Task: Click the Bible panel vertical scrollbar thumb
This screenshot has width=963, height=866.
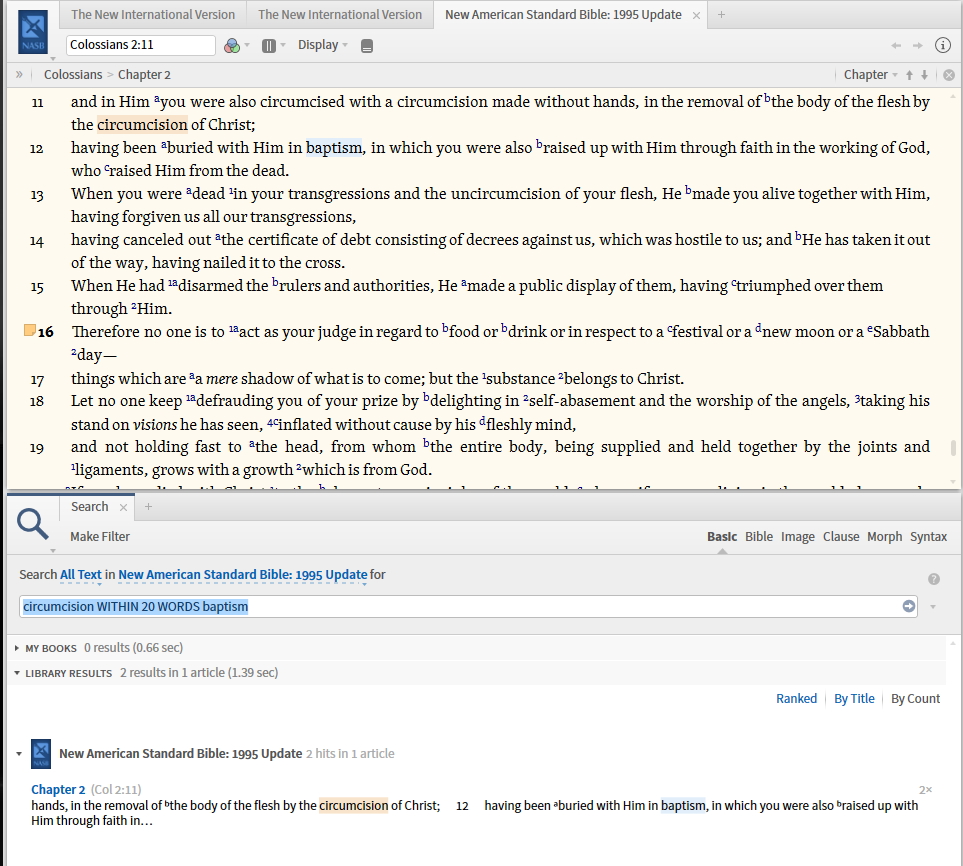Action: point(953,448)
